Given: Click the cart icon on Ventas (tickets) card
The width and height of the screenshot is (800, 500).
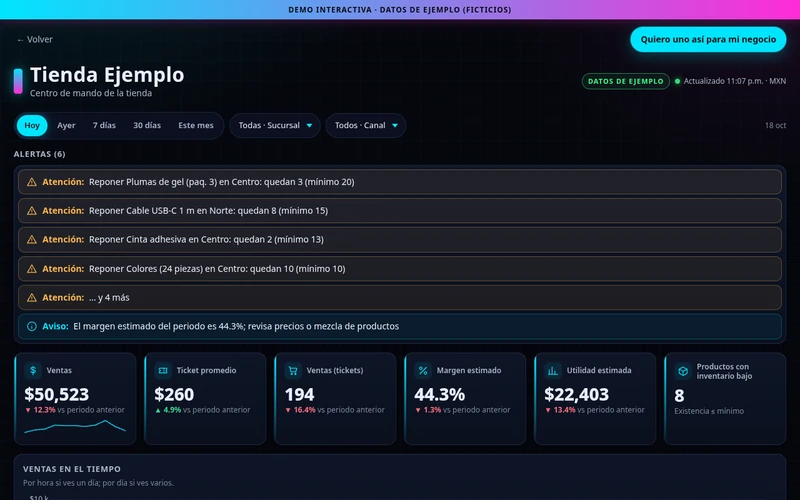Looking at the screenshot, I should tap(293, 370).
